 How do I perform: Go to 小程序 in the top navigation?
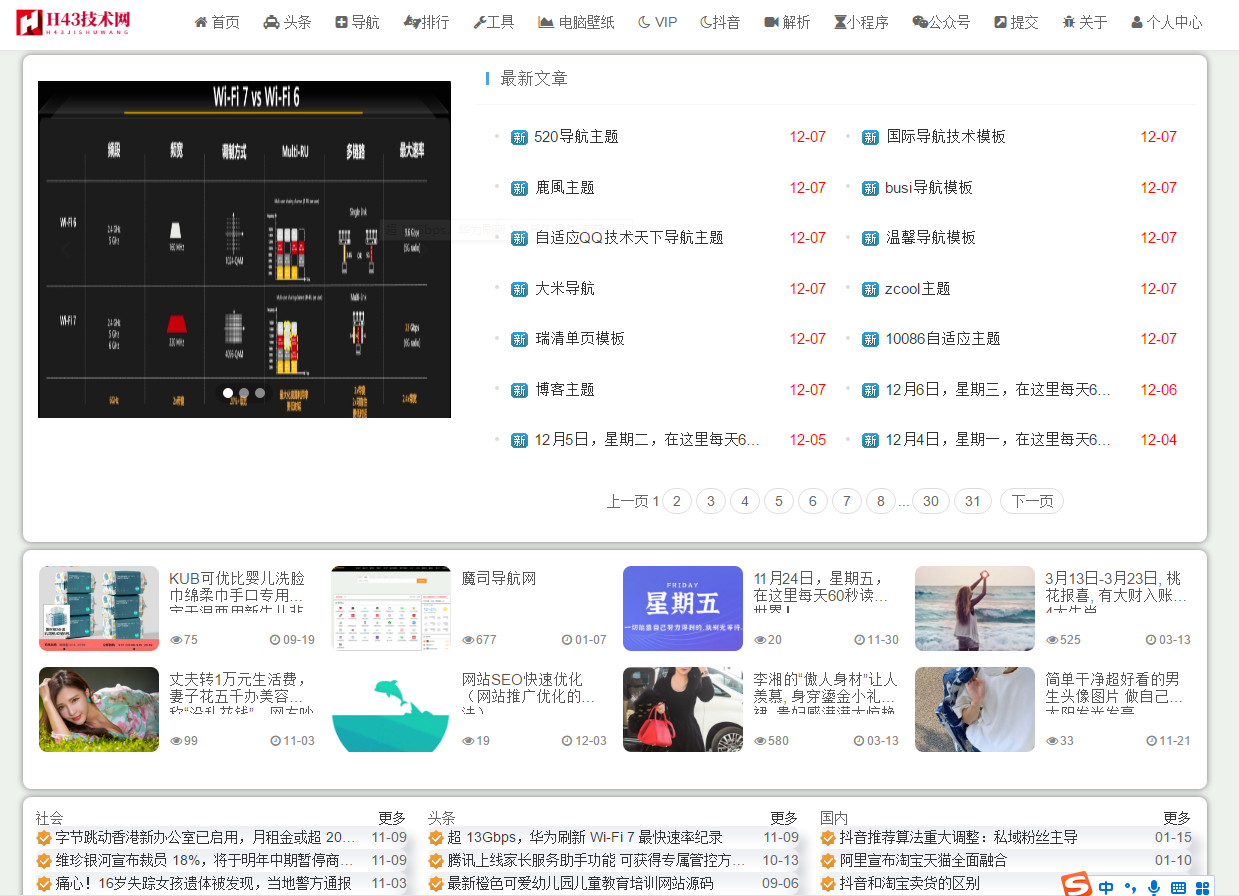coord(861,22)
